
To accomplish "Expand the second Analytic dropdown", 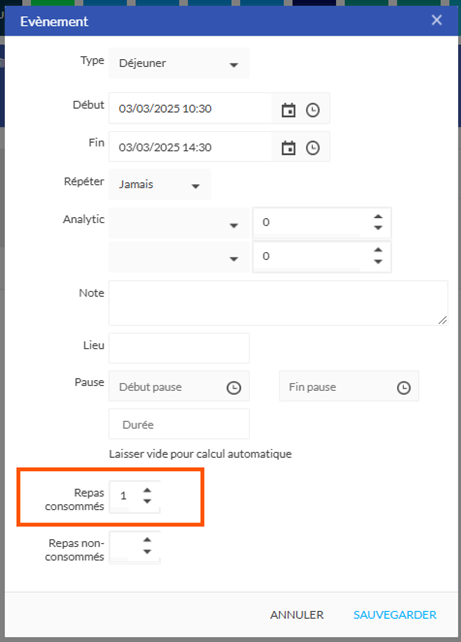I will tap(179, 257).
